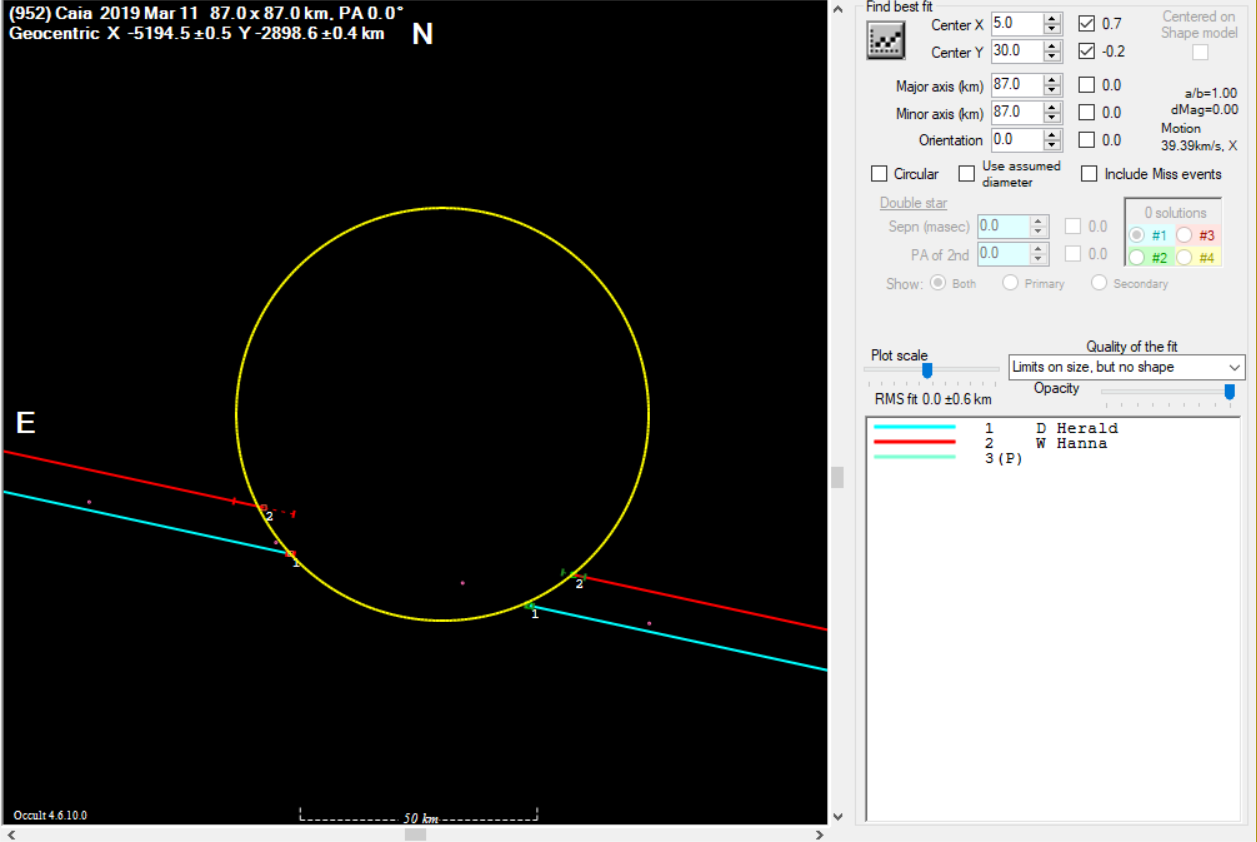The width and height of the screenshot is (1257, 842).
Task: Click the E east marker on plot
Action: [x=26, y=423]
